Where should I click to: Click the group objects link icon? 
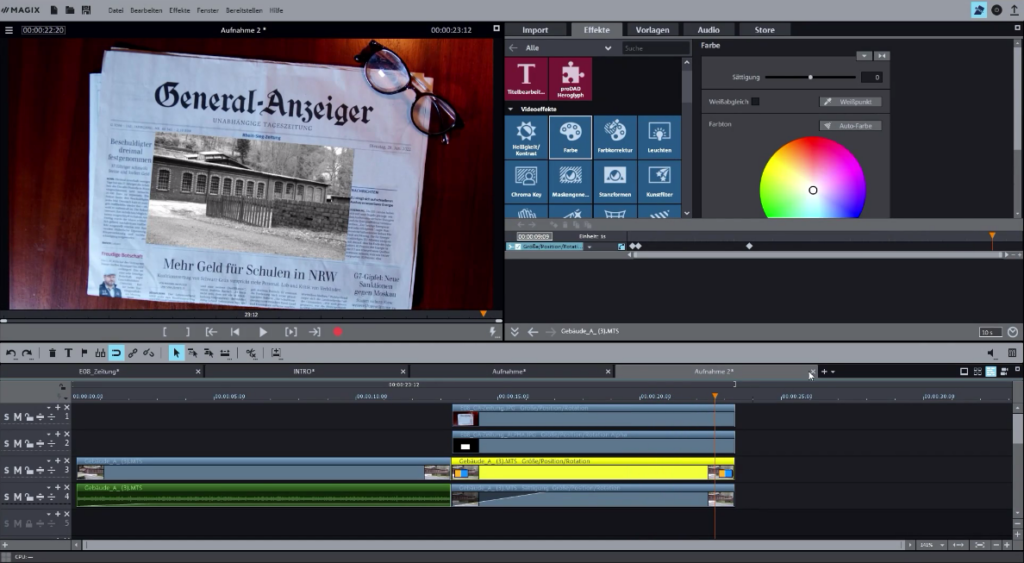click(133, 353)
